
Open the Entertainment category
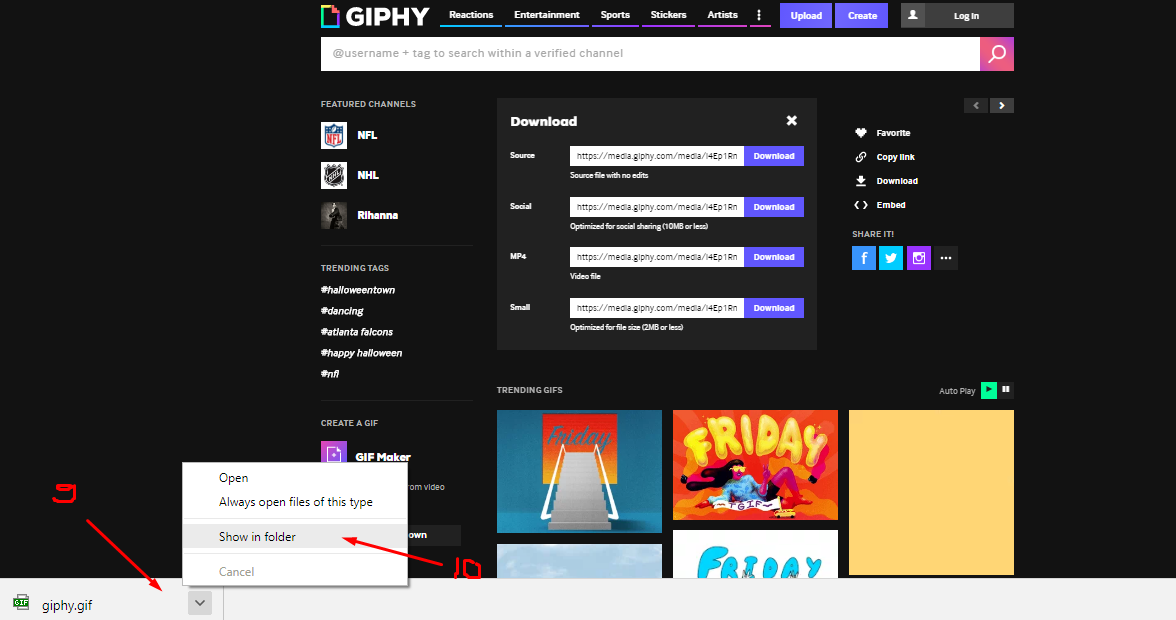point(547,15)
